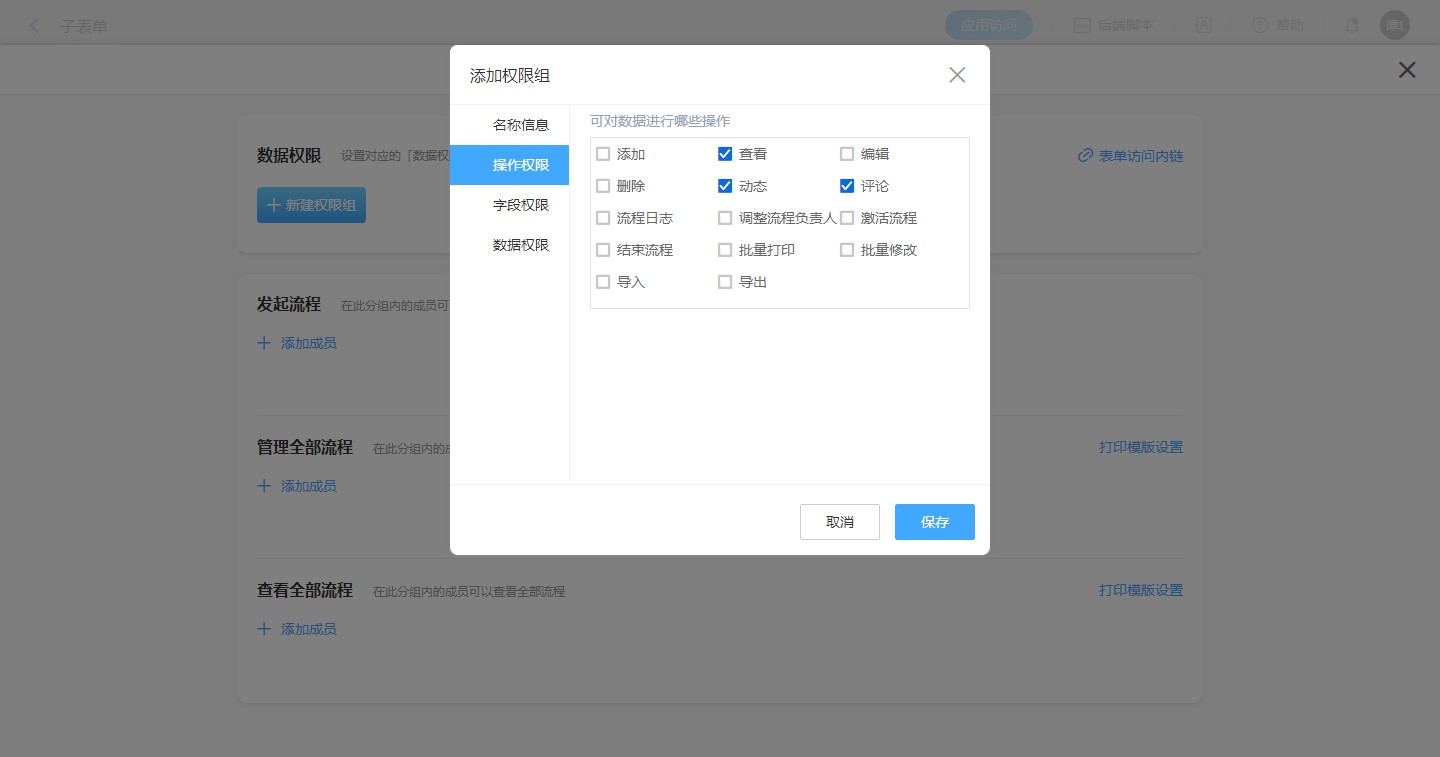Close the 添加权限组 dialog with X

(x=957, y=75)
